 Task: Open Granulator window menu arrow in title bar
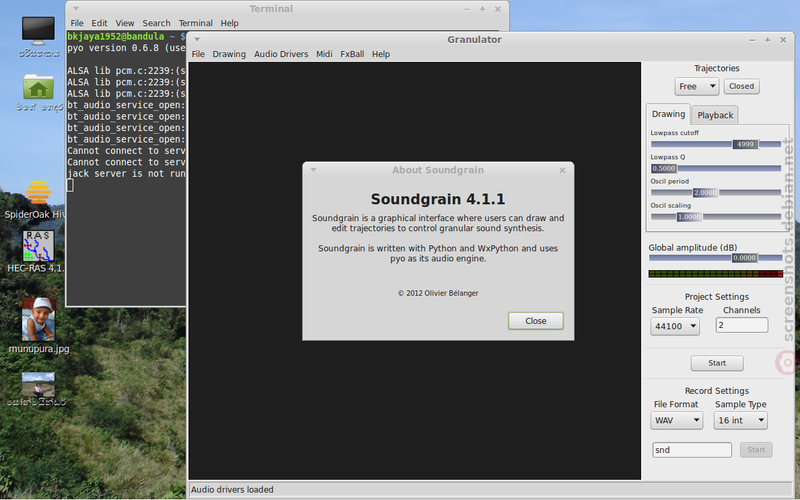[x=197, y=39]
